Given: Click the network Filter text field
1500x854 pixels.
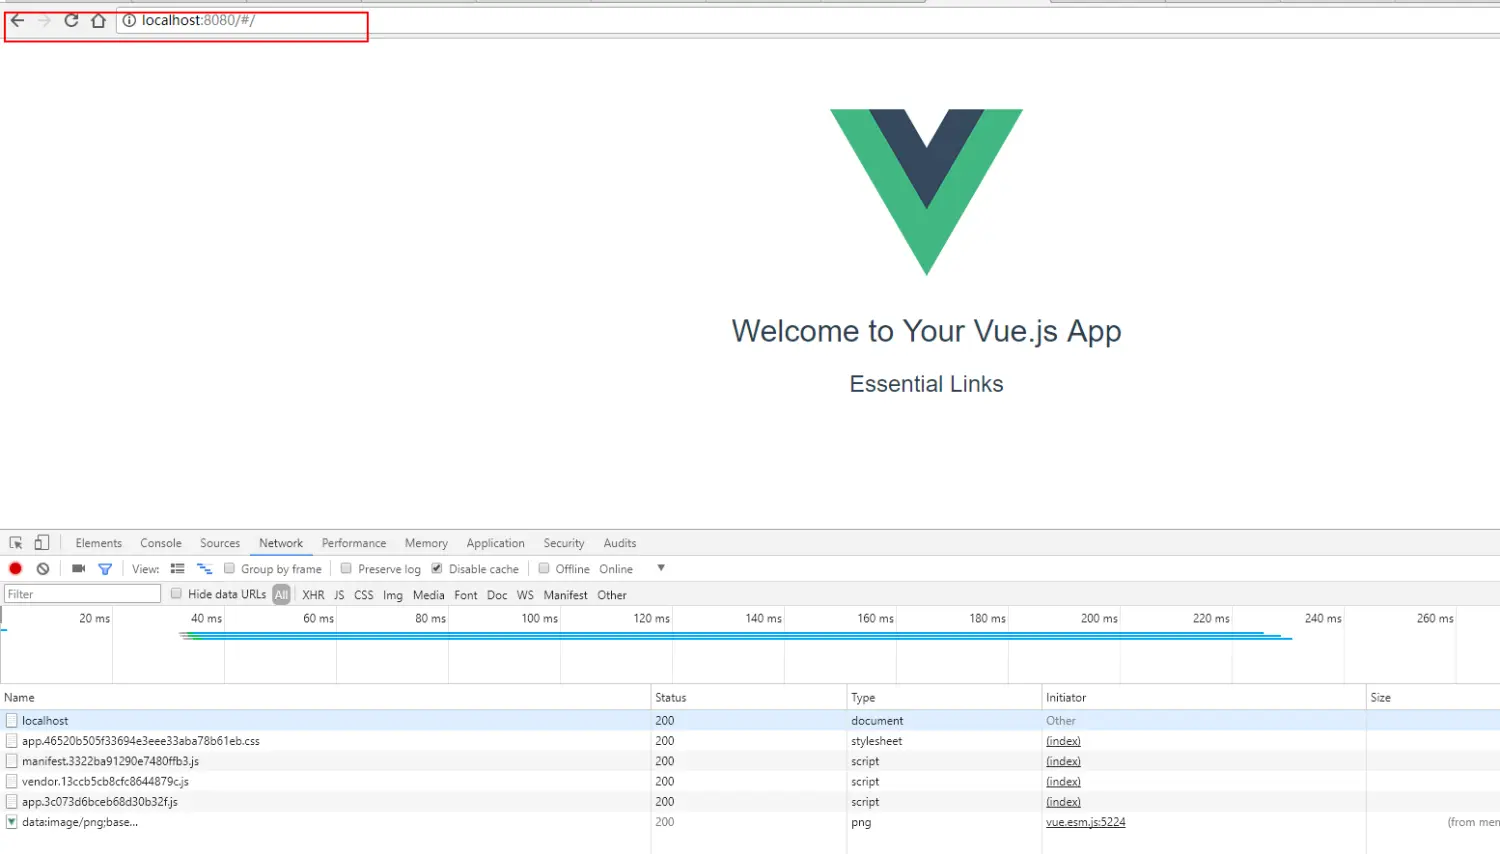Looking at the screenshot, I should (83, 594).
